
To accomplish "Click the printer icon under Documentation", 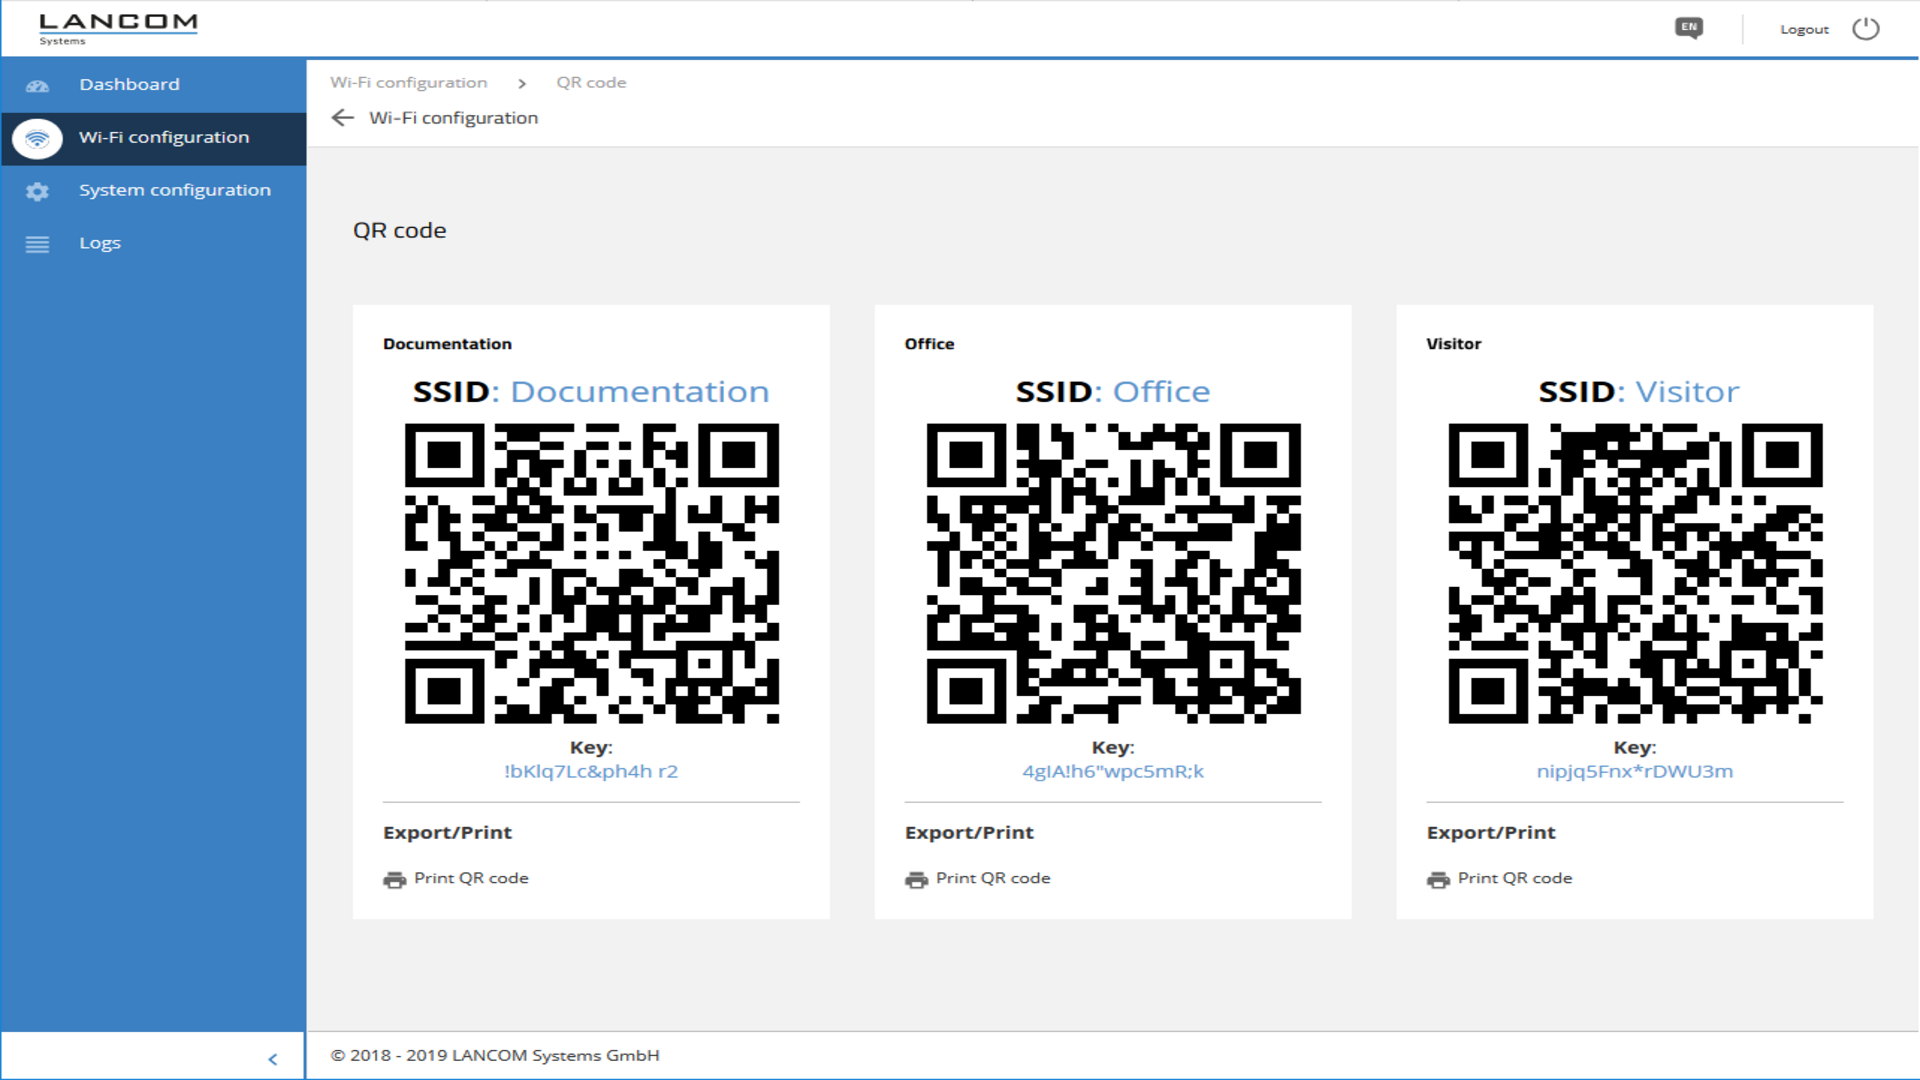I will (x=394, y=880).
